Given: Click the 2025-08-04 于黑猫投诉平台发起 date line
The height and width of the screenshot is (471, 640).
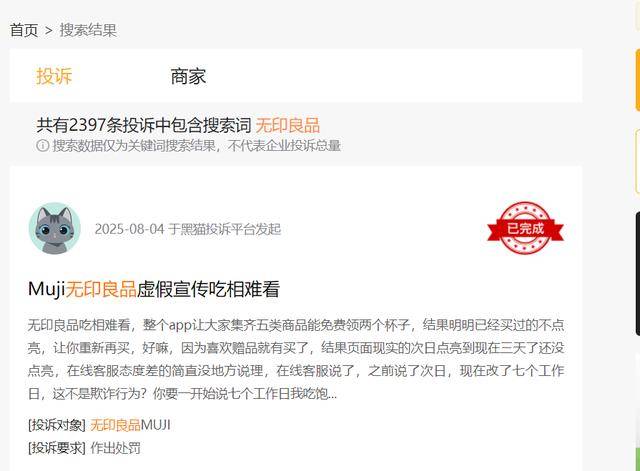Looking at the screenshot, I should tap(188, 229).
